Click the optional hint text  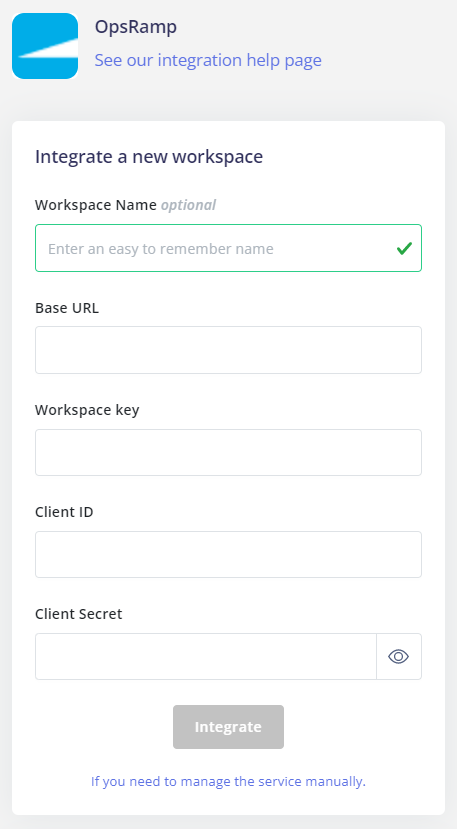[x=188, y=205]
